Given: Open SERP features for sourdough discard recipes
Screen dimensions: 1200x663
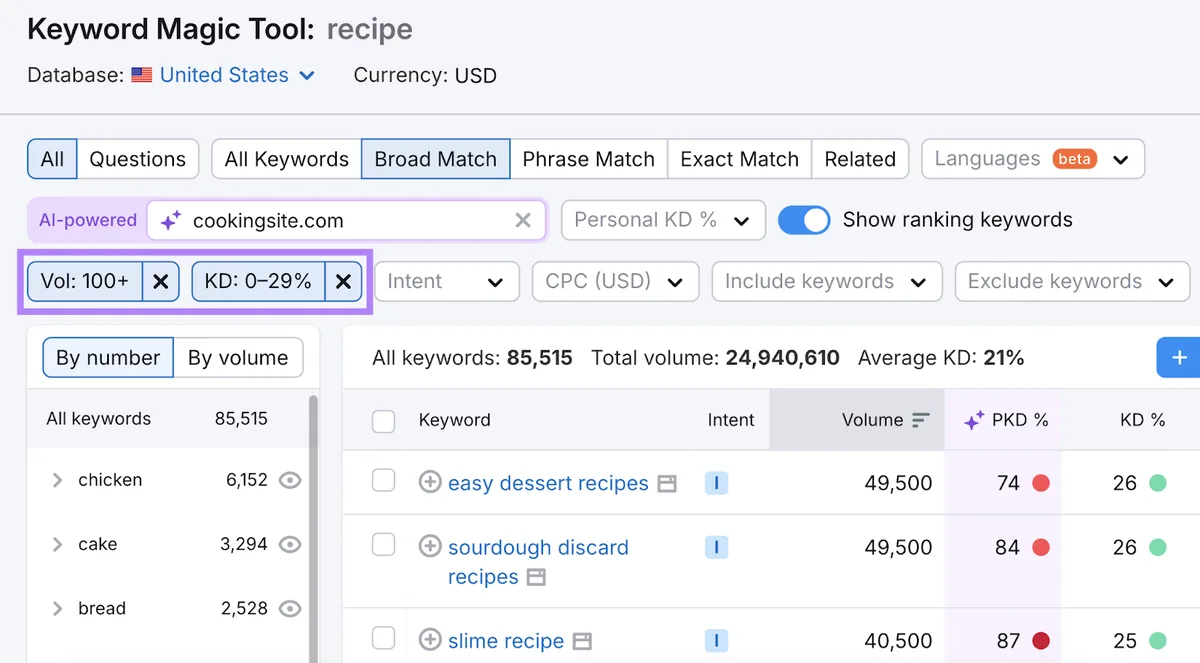Looking at the screenshot, I should [x=536, y=578].
